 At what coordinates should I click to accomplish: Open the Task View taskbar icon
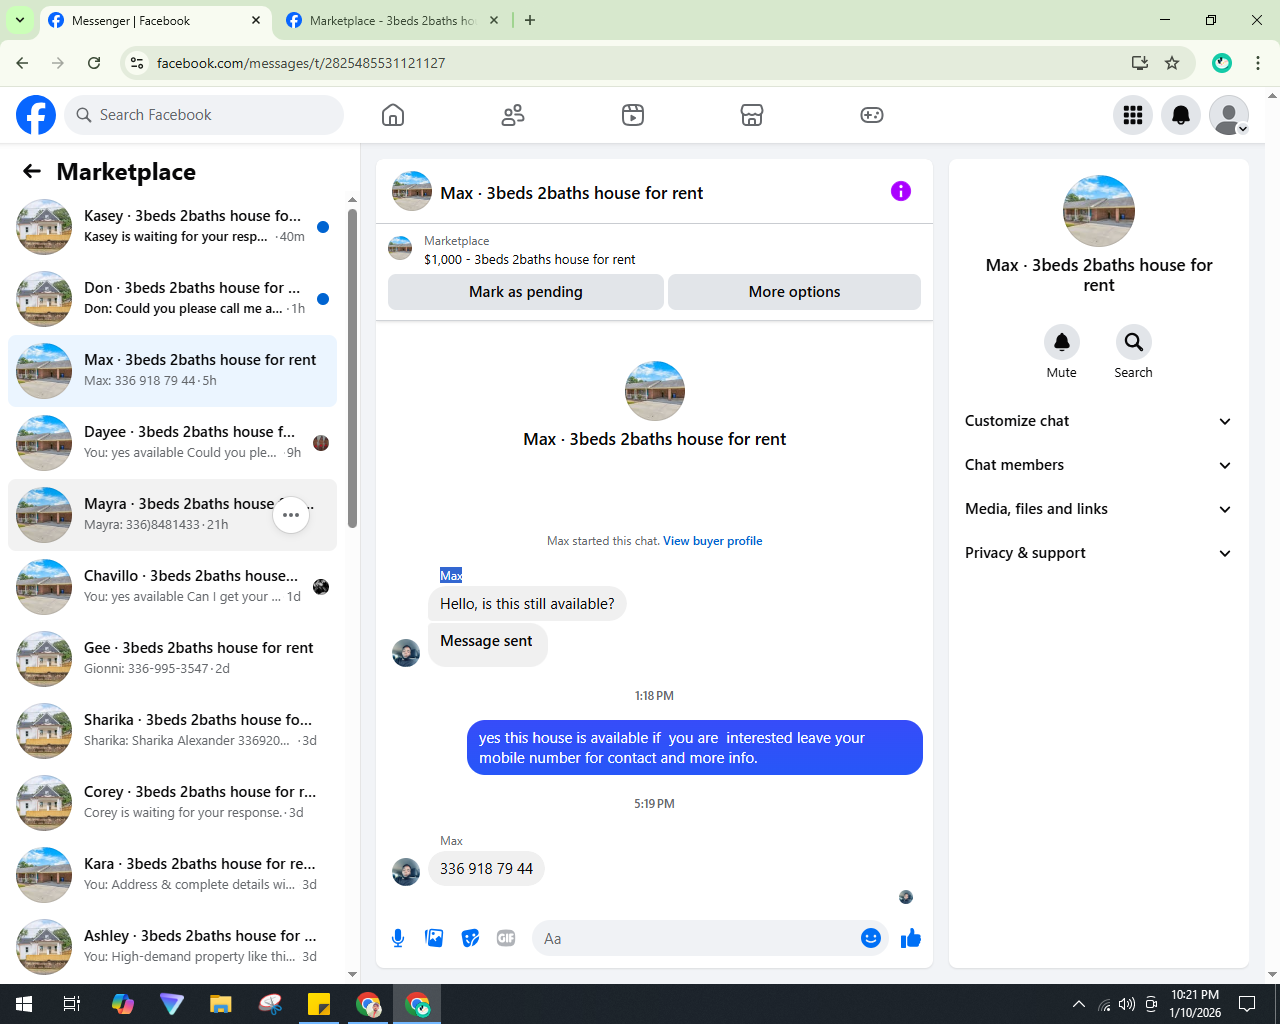[x=72, y=1004]
